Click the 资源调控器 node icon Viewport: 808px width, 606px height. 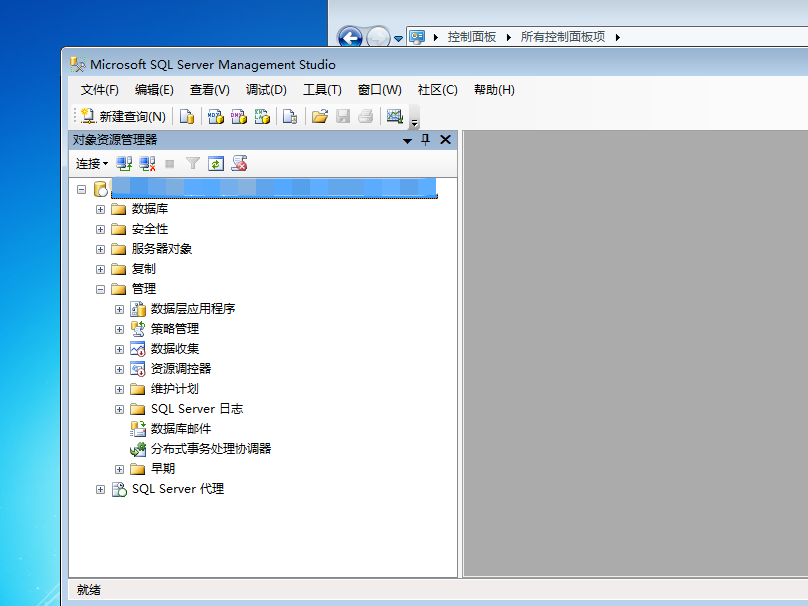(x=138, y=369)
